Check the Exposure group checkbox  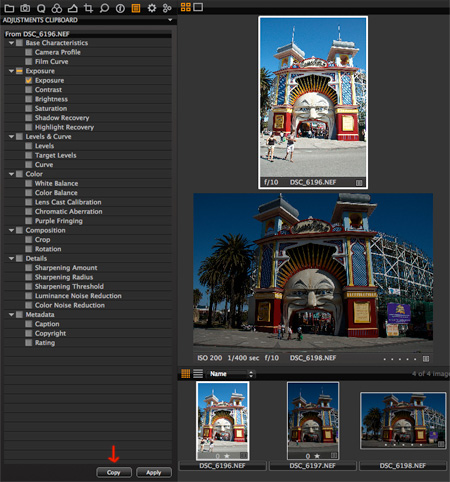click(19, 71)
